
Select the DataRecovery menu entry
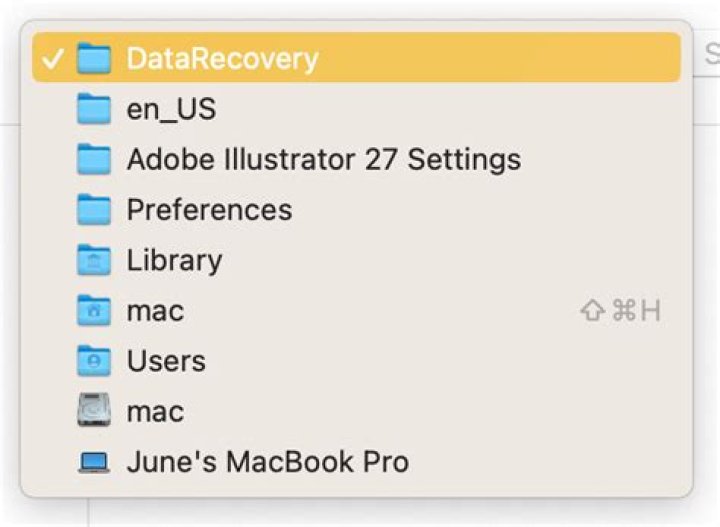click(222, 58)
